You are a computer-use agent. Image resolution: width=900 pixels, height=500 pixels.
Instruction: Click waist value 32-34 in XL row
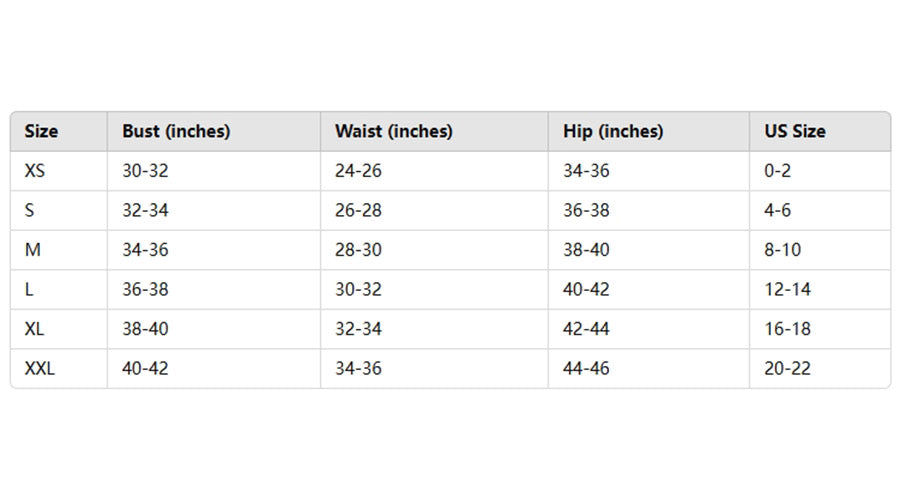pyautogui.click(x=358, y=329)
